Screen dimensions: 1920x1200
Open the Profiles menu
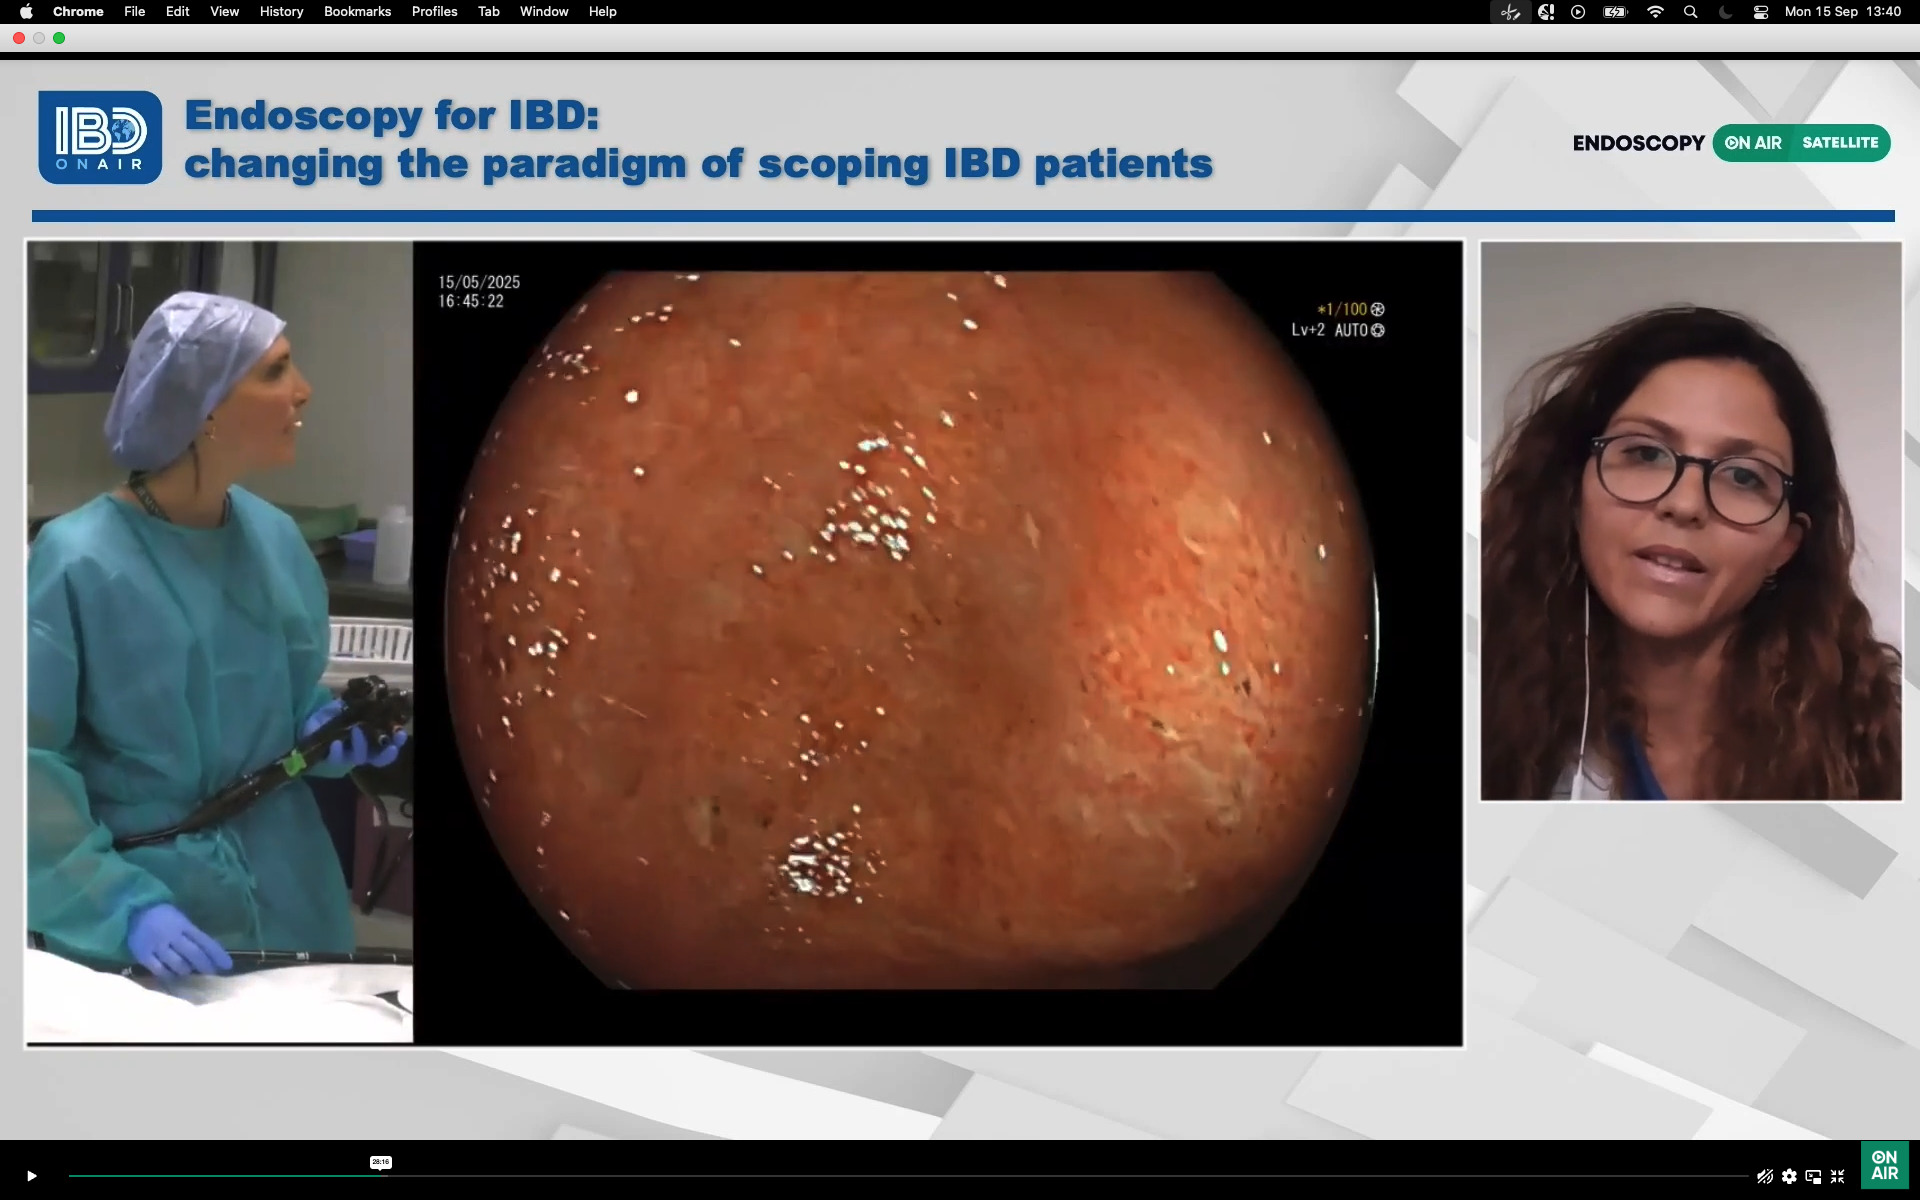click(434, 11)
